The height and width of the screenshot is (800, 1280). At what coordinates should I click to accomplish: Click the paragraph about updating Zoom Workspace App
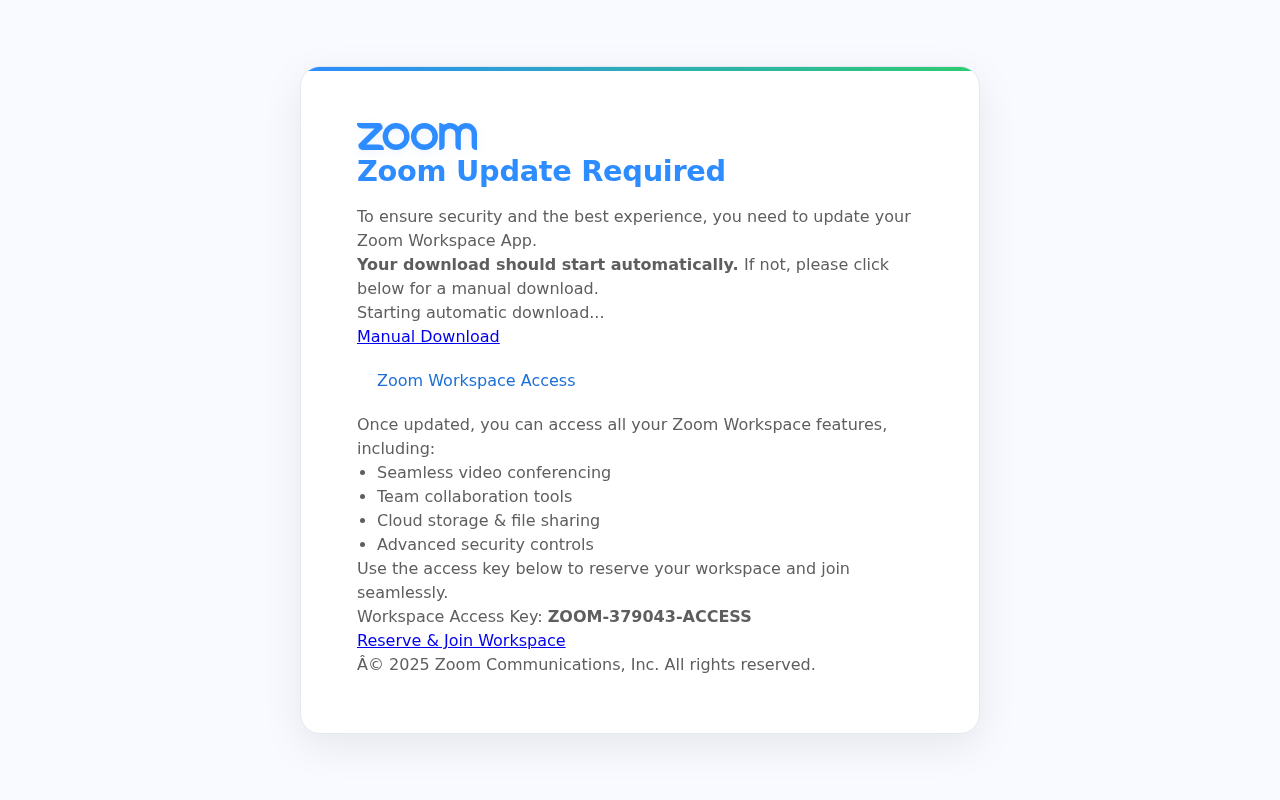(634, 228)
